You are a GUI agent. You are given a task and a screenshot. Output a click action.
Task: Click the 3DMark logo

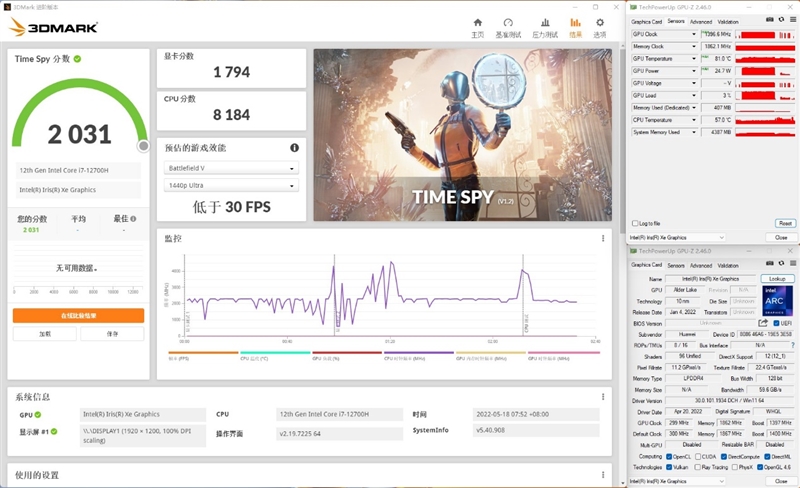coord(53,27)
